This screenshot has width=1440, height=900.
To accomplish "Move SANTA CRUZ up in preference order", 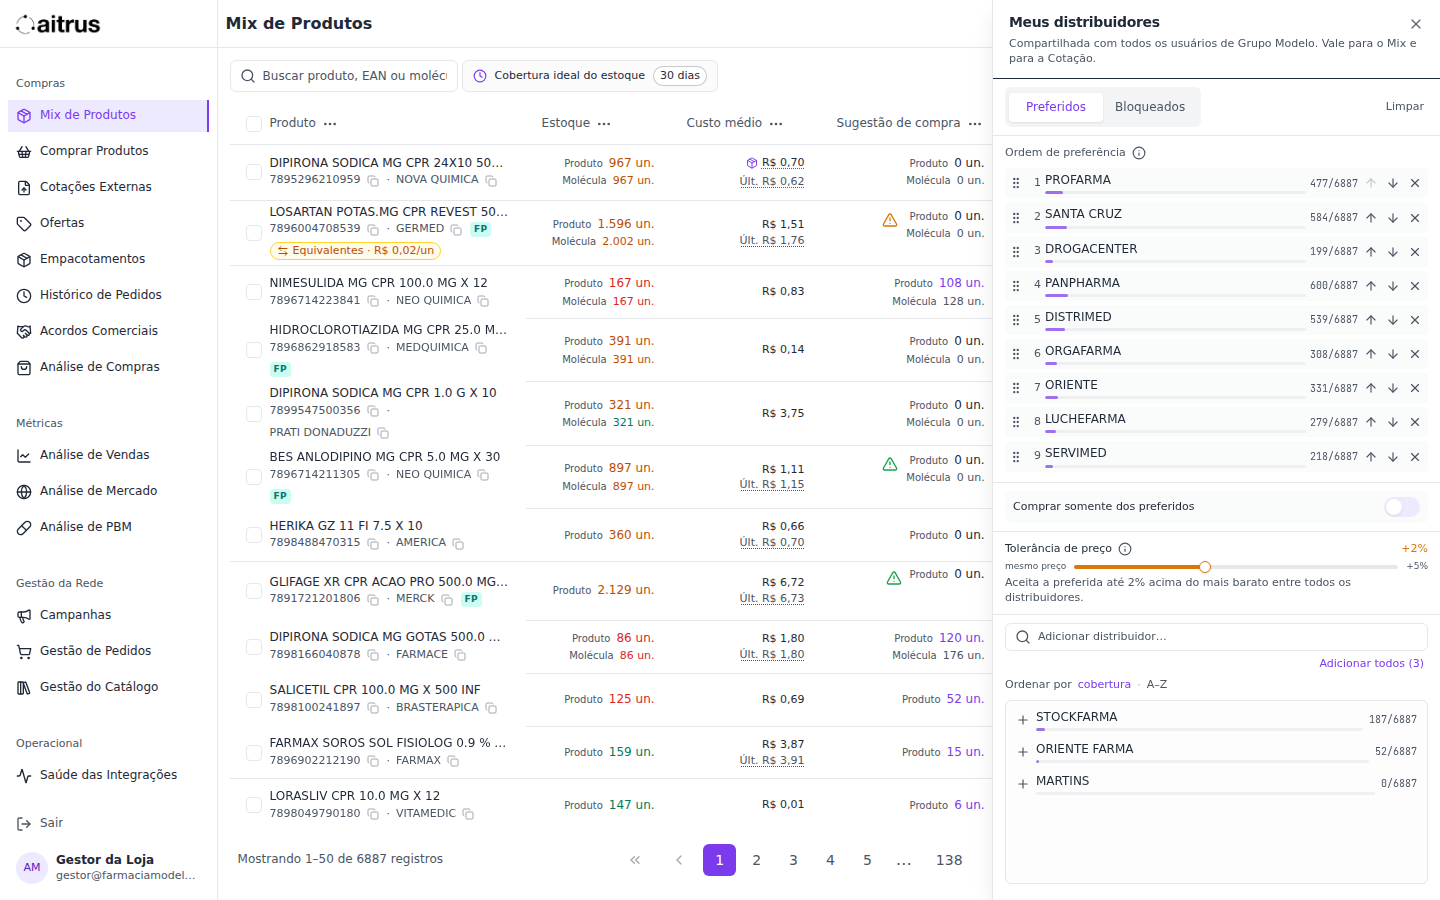I will click(1371, 218).
